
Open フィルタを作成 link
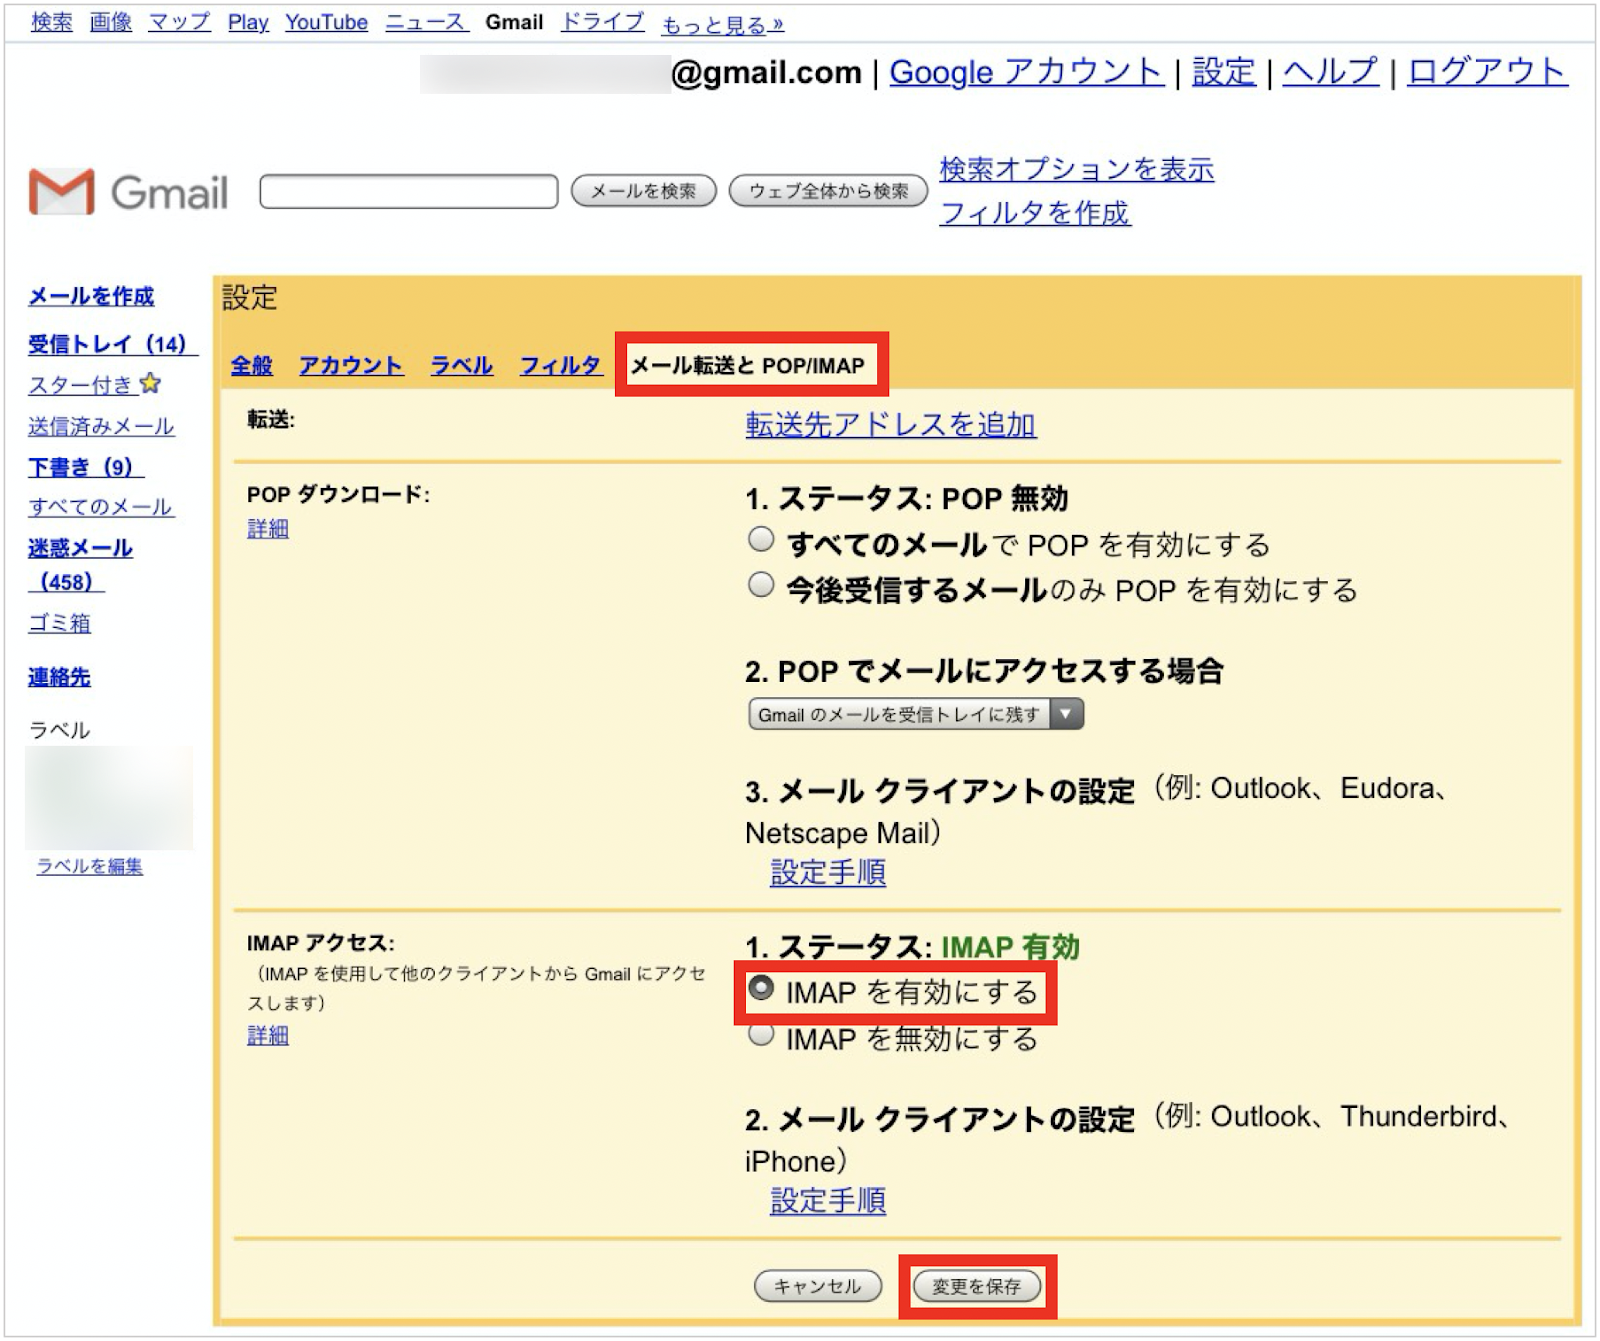[x=1035, y=213]
